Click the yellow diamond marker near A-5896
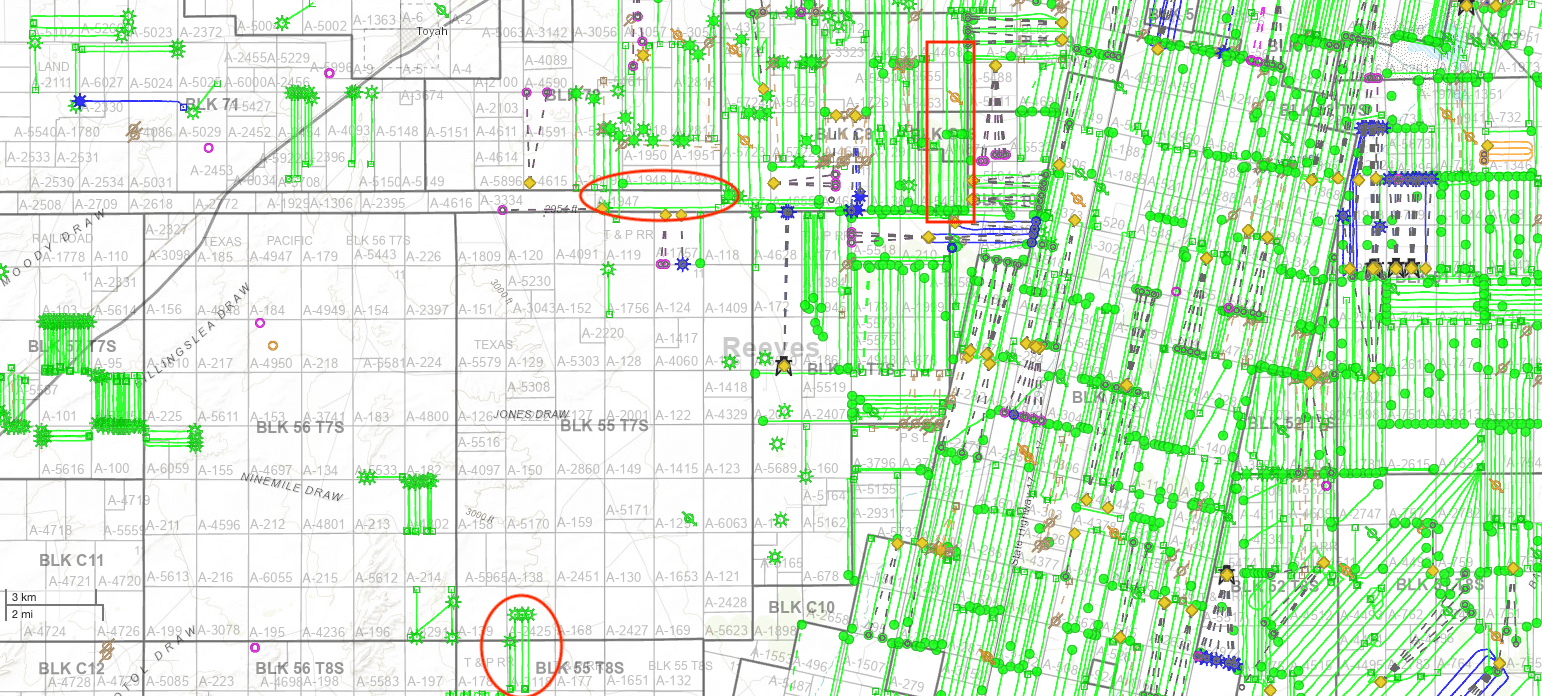This screenshot has height=696, width=1542. tap(530, 182)
